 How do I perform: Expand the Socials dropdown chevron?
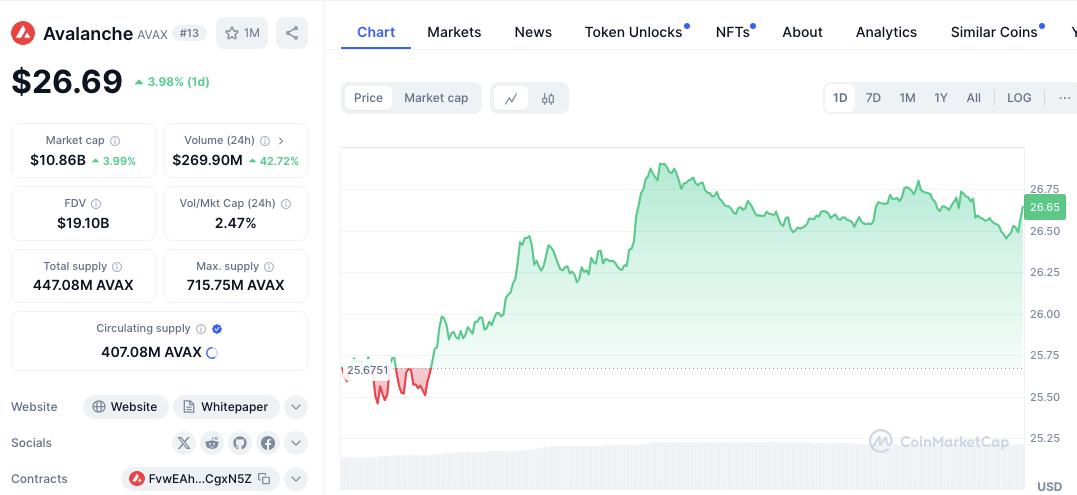295,443
